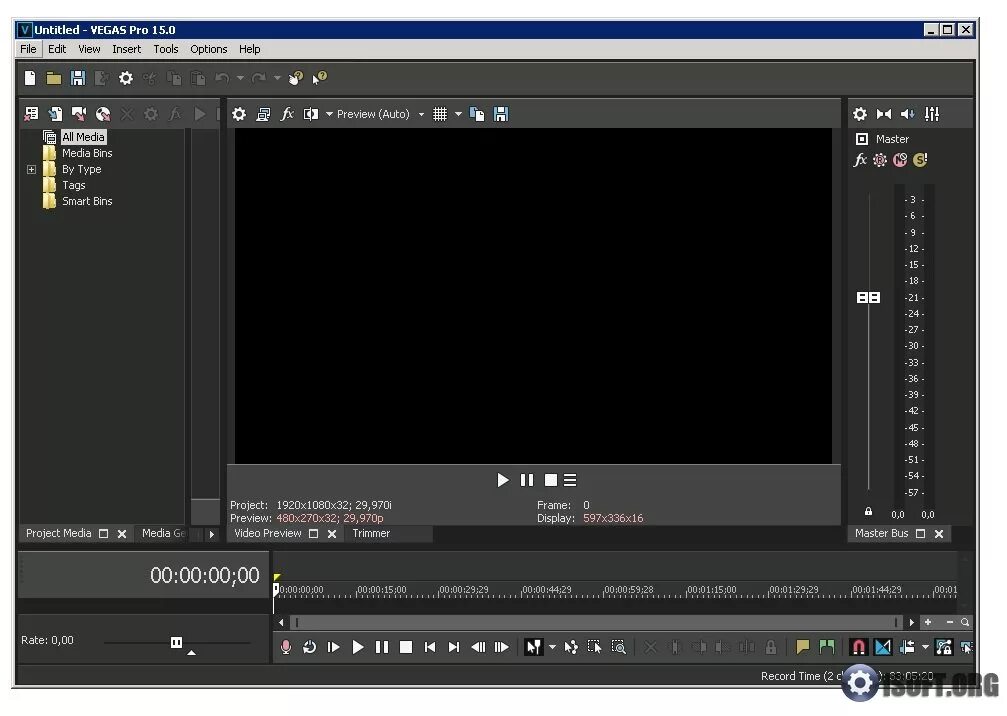Click the preview Overlays grid icon
Screen dimensions: 1007x716
(x=440, y=114)
